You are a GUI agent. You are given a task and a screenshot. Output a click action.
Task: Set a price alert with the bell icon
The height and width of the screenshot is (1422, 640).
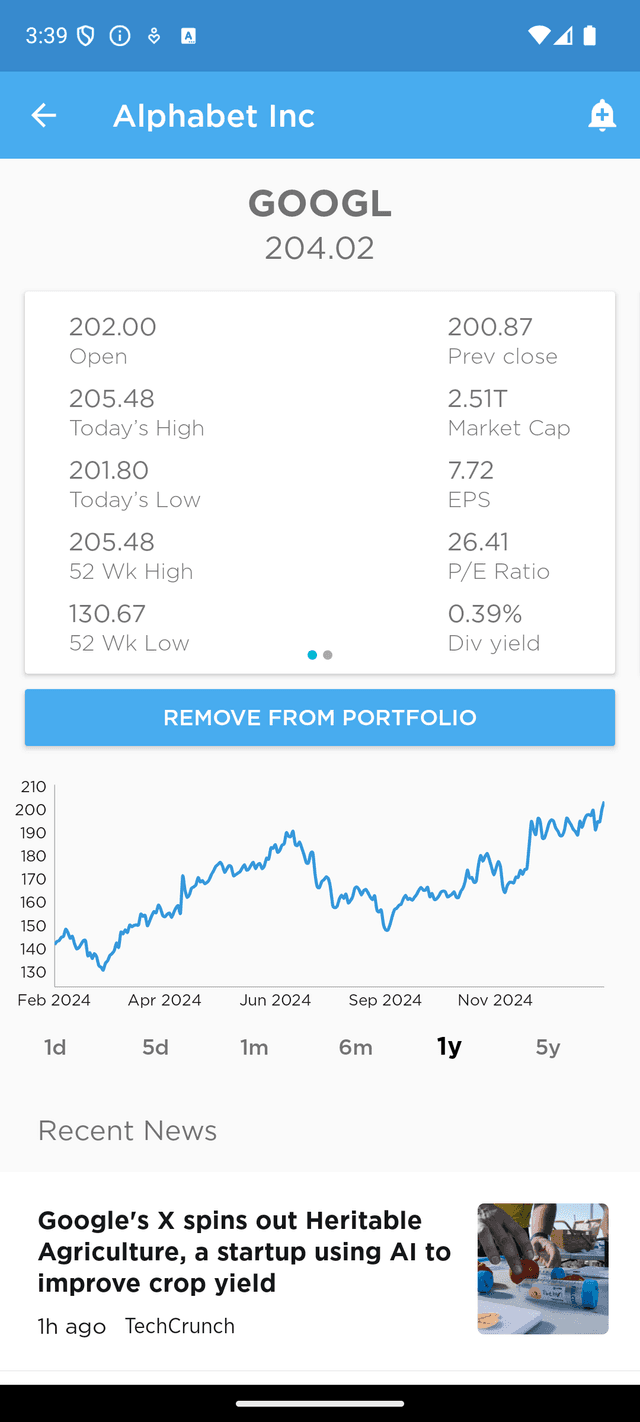point(602,115)
